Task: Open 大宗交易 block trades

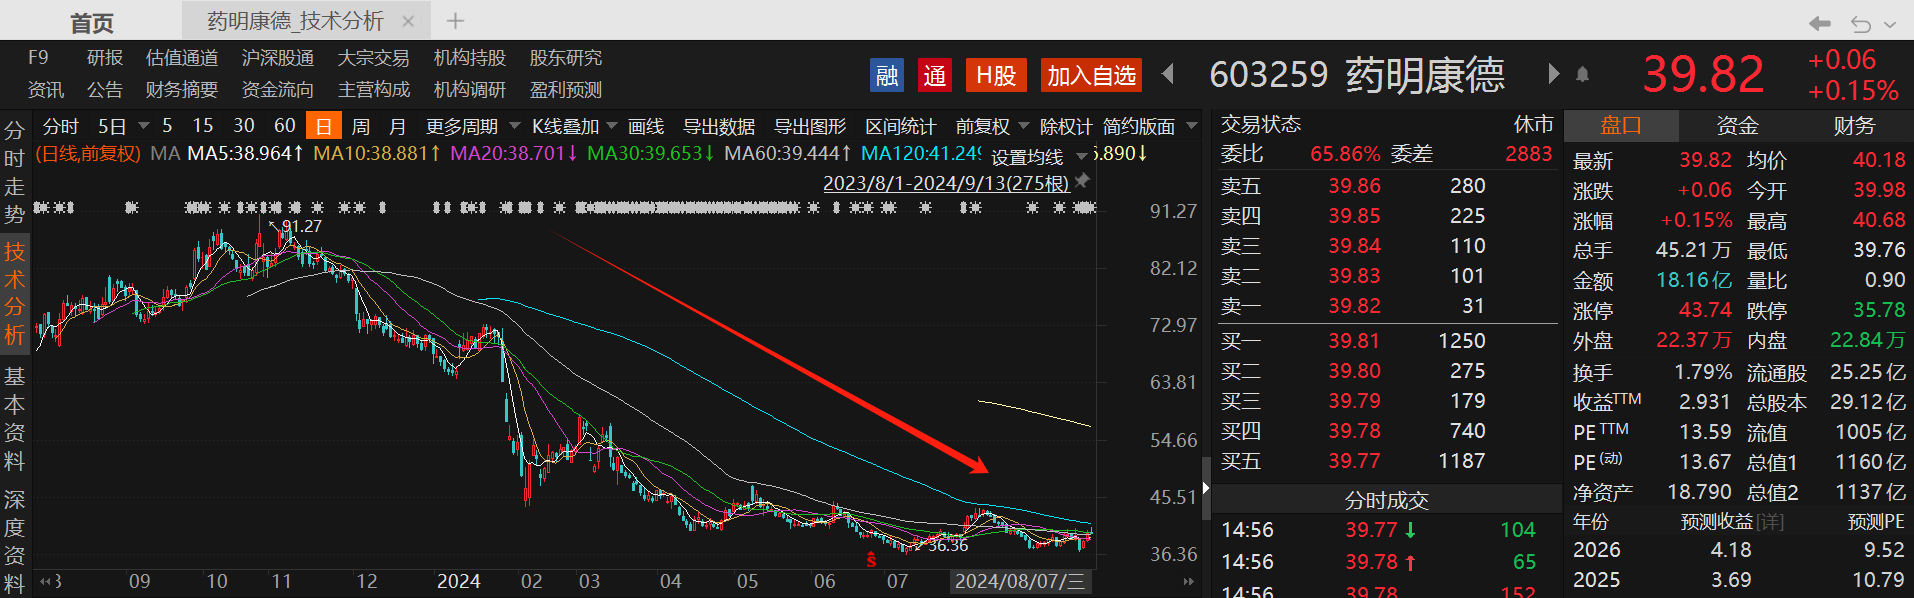Action: pos(374,58)
